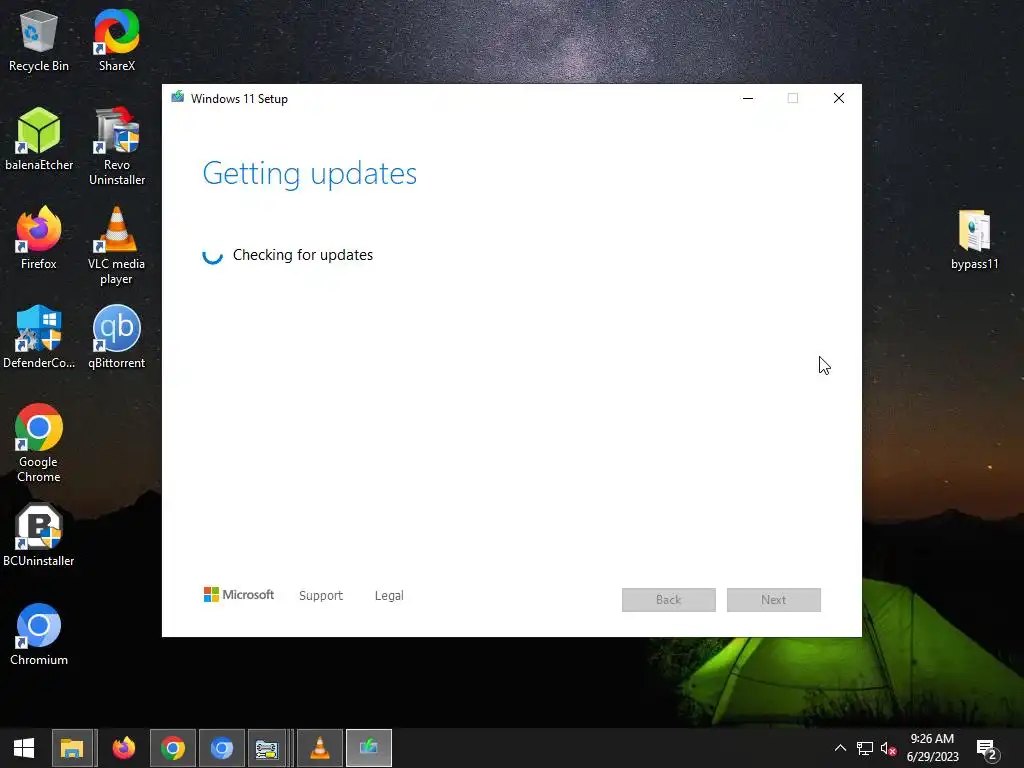The width and height of the screenshot is (1024, 768).
Task: Switch to Google Chrome in the taskbar
Action: click(173, 748)
